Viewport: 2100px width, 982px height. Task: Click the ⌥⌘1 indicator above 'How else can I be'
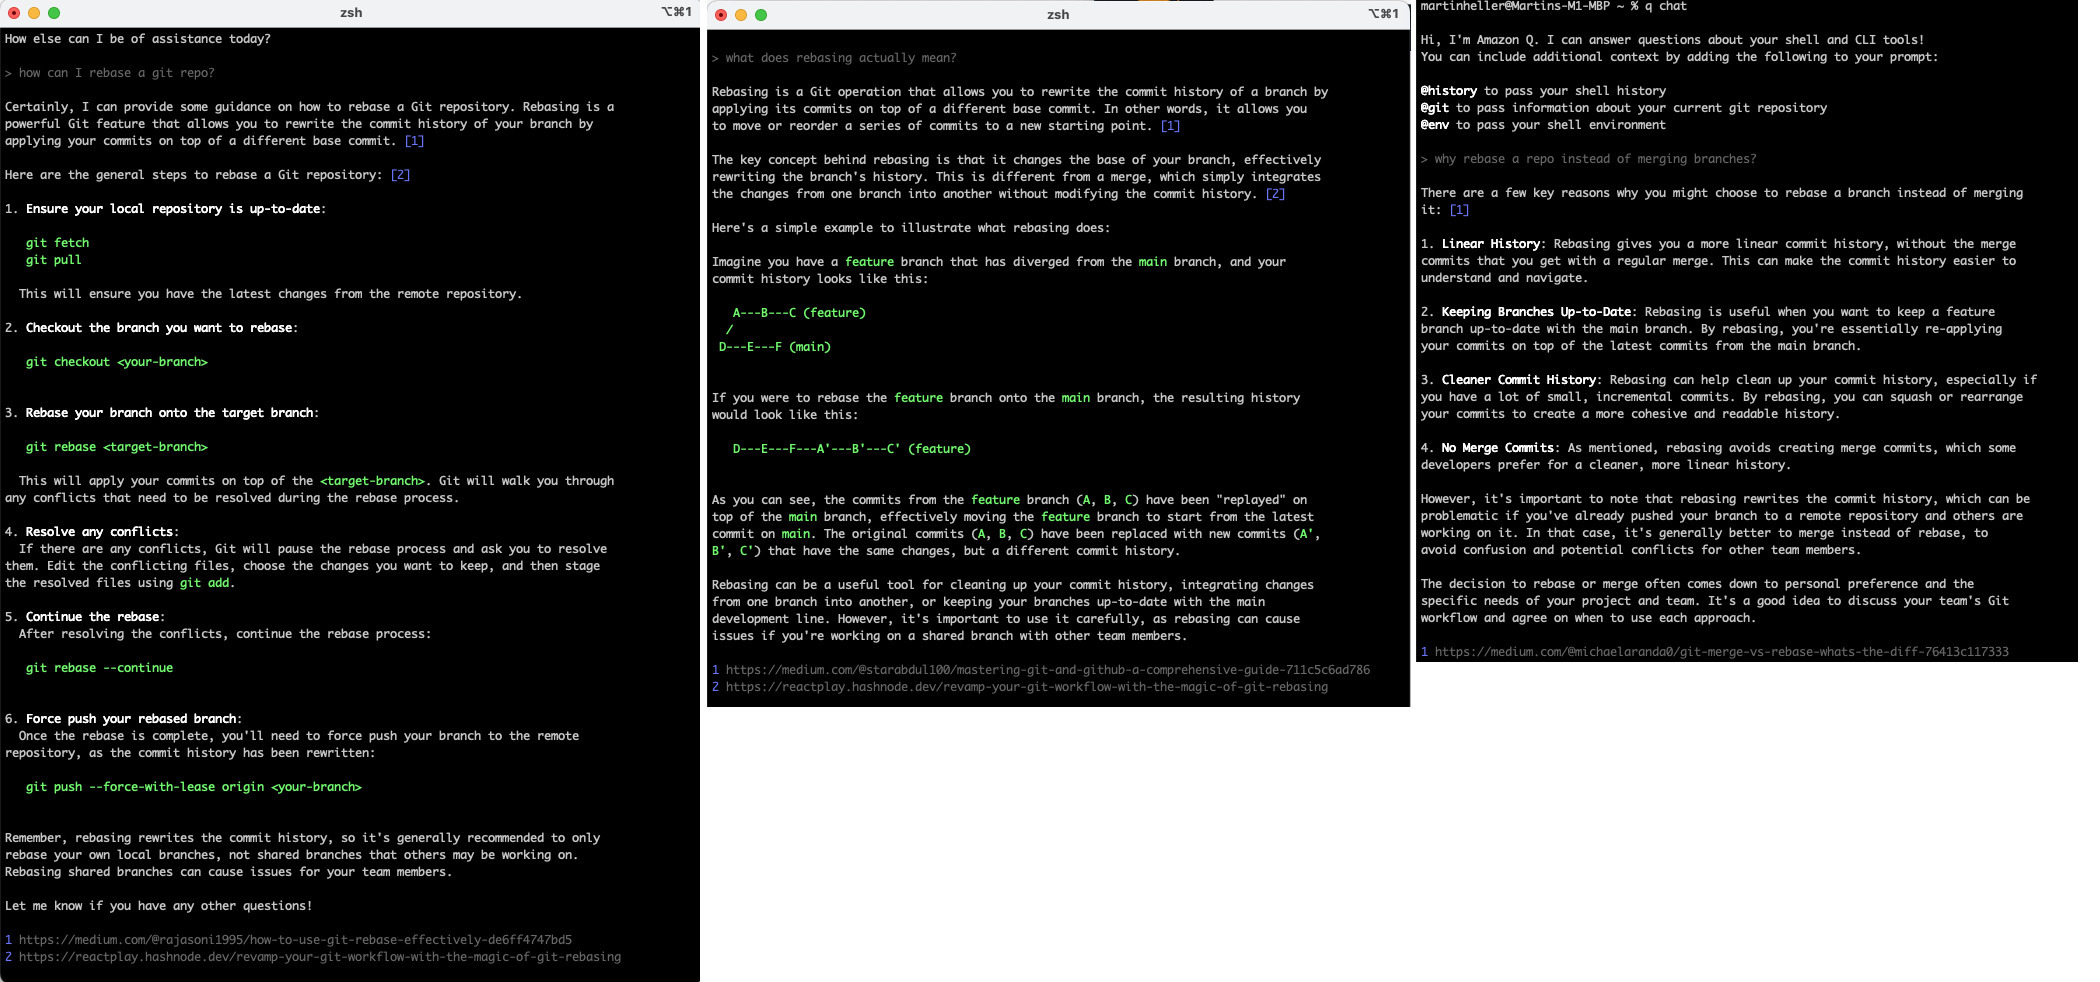pyautogui.click(x=676, y=12)
